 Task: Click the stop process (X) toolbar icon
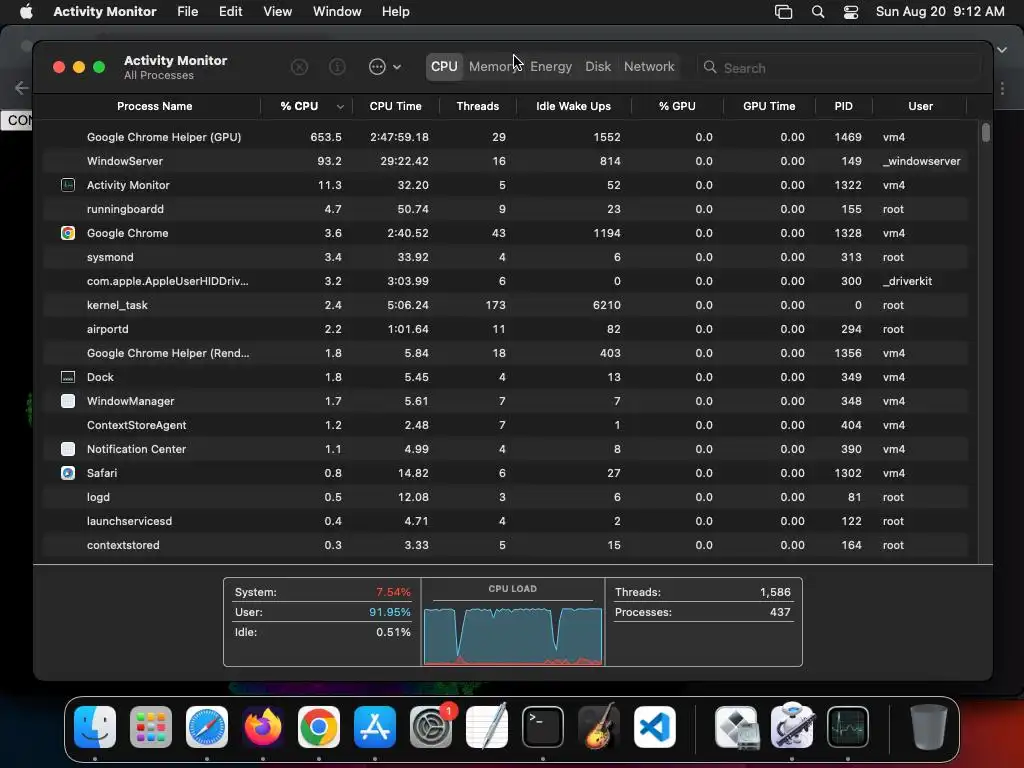click(299, 67)
